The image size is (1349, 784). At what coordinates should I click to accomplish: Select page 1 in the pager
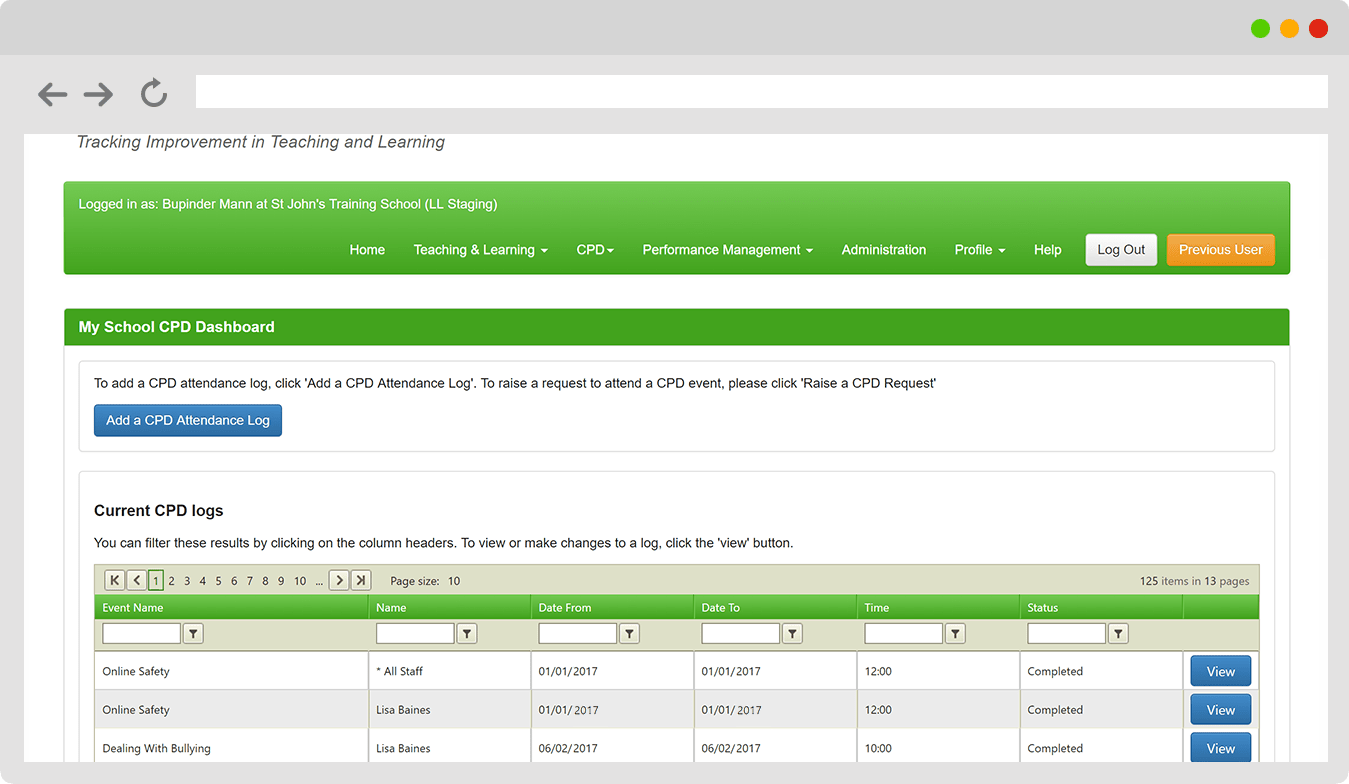click(156, 581)
